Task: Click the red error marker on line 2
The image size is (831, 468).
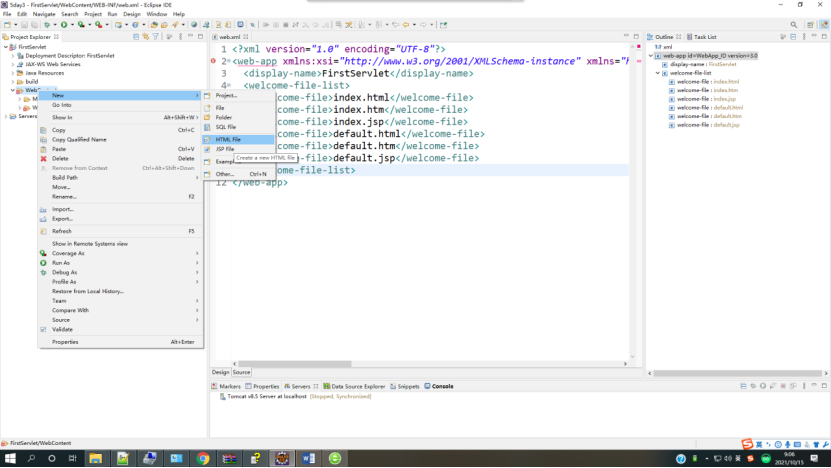Action: (213, 61)
